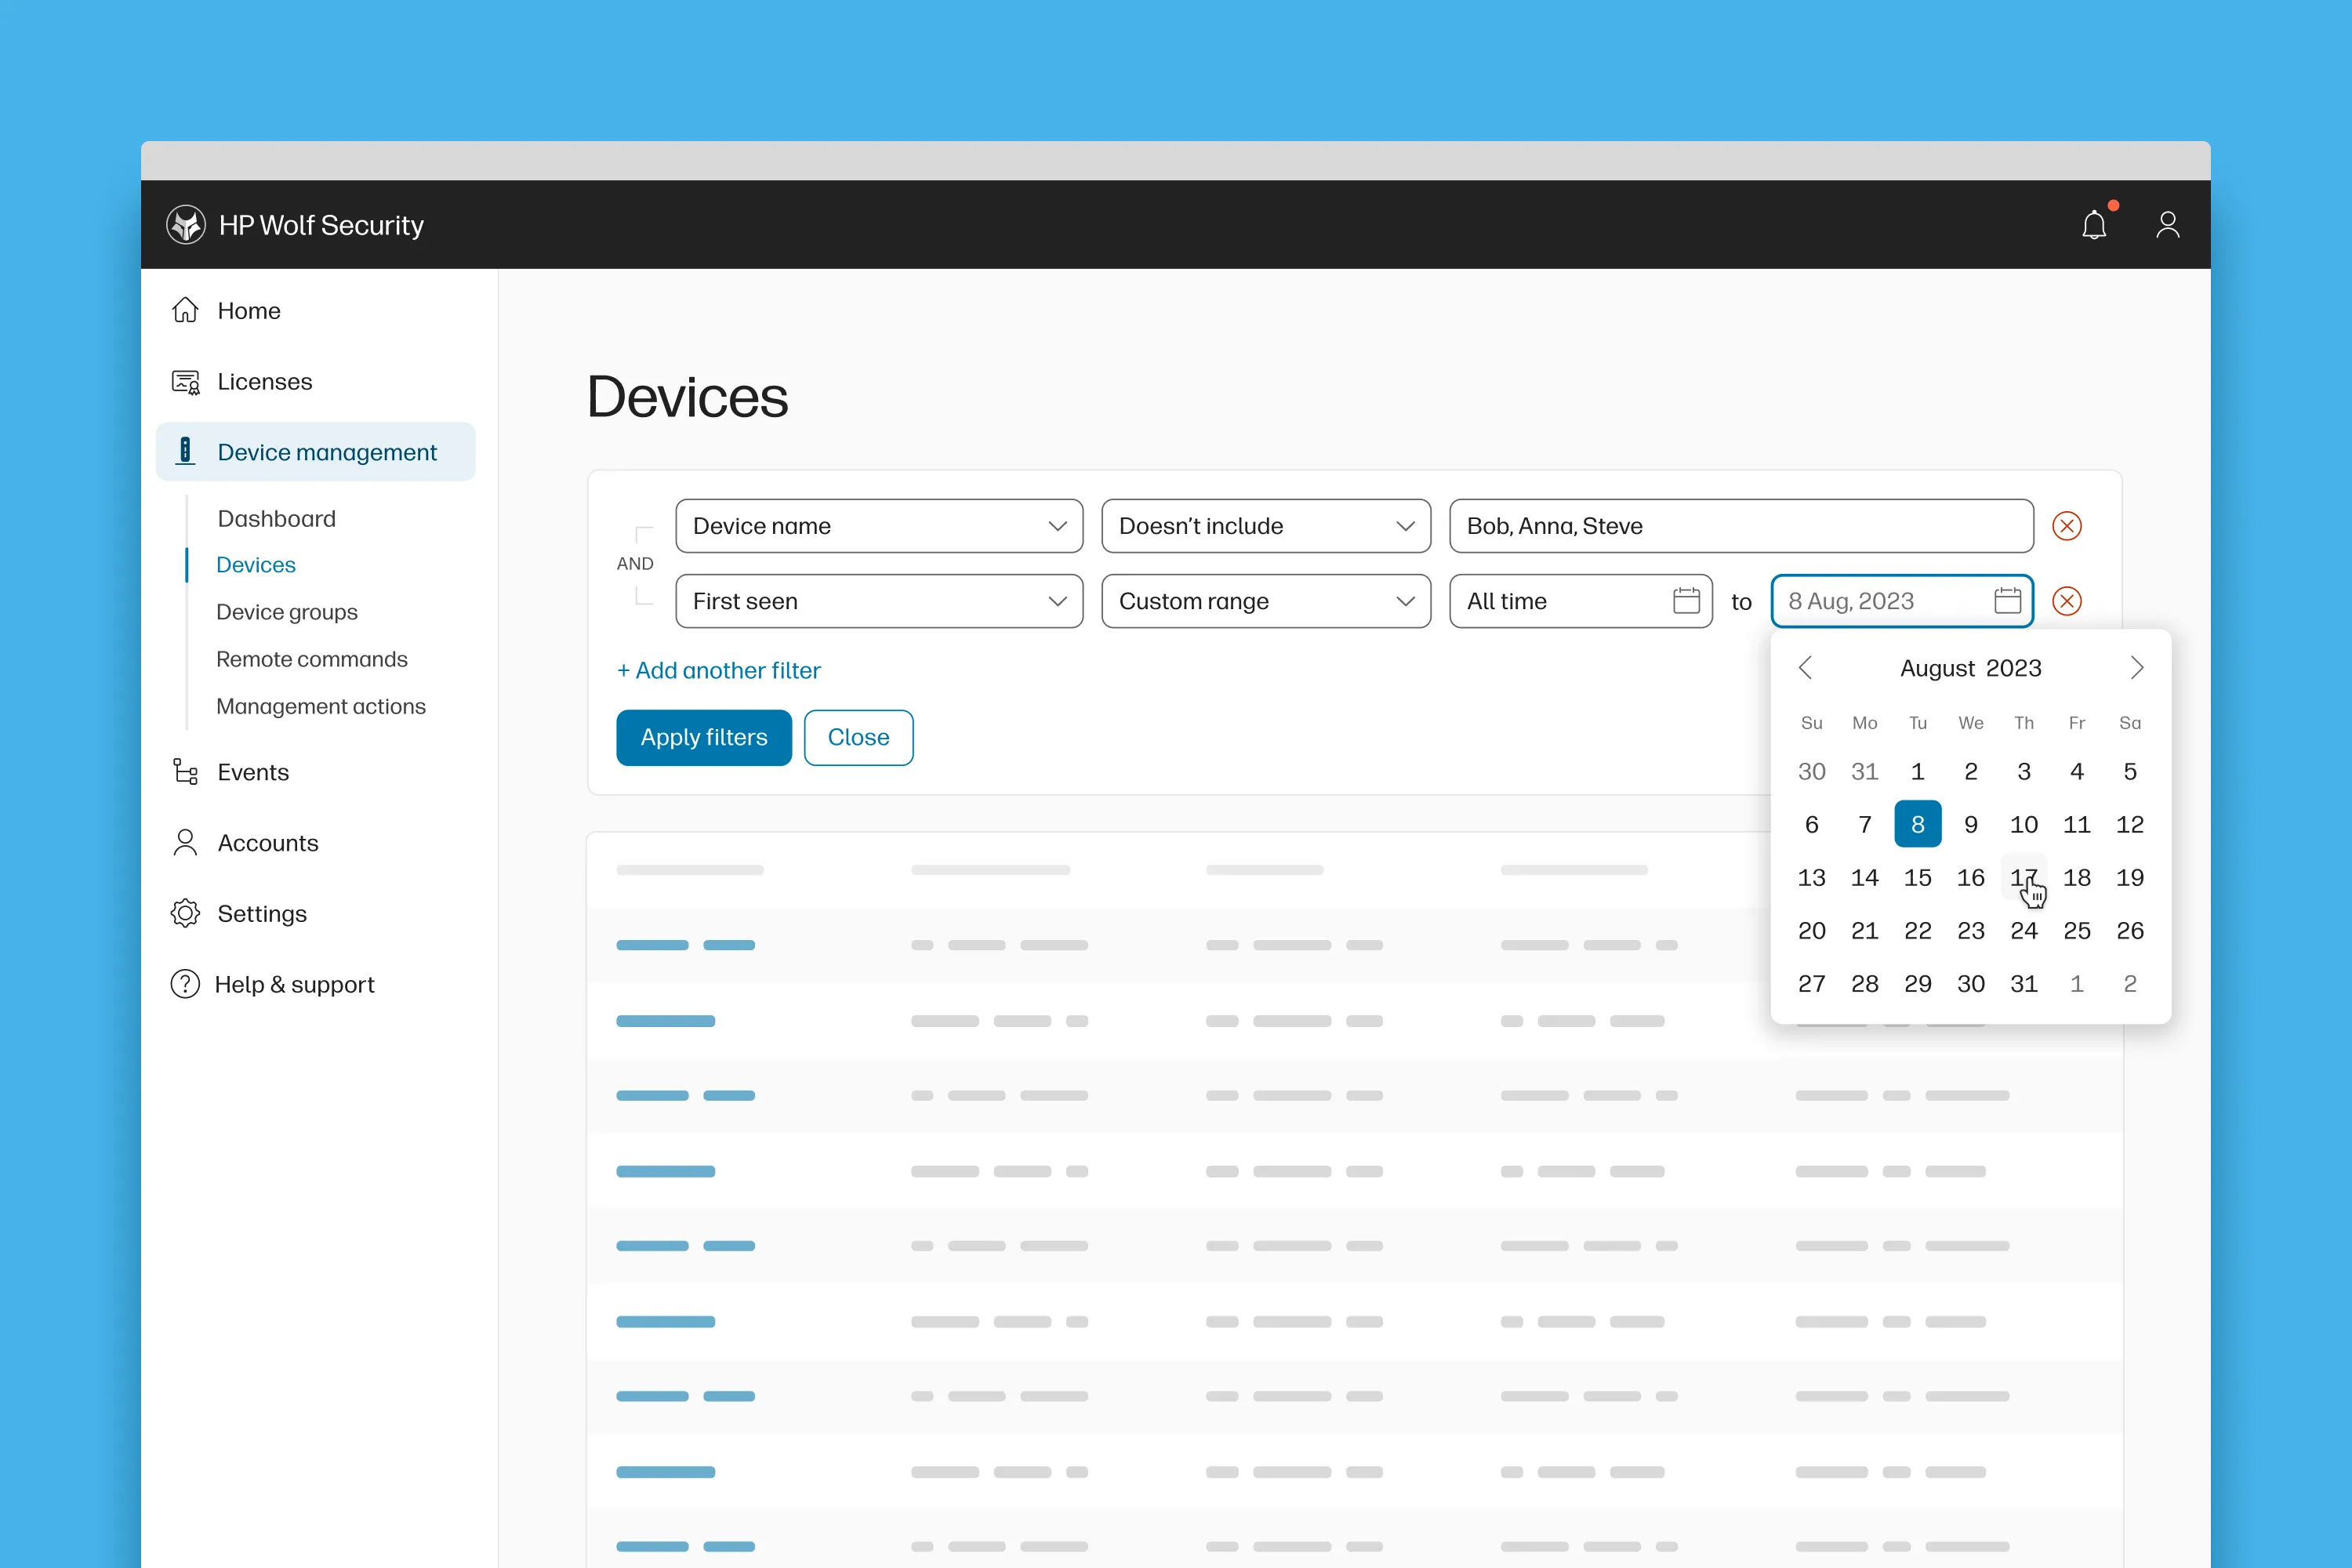Select August 6 in the calendar
The width and height of the screenshot is (2352, 1568).
click(x=1811, y=824)
